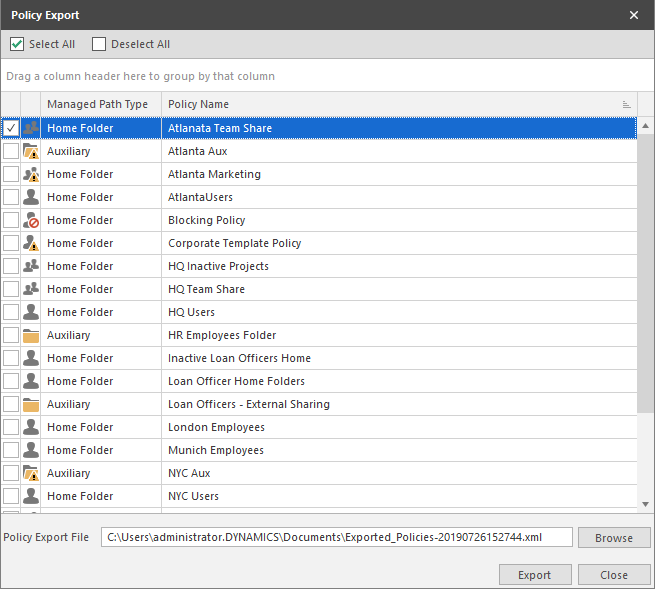Click the Atlanta Aux folder warning icon
This screenshot has width=655, height=589.
click(30, 151)
